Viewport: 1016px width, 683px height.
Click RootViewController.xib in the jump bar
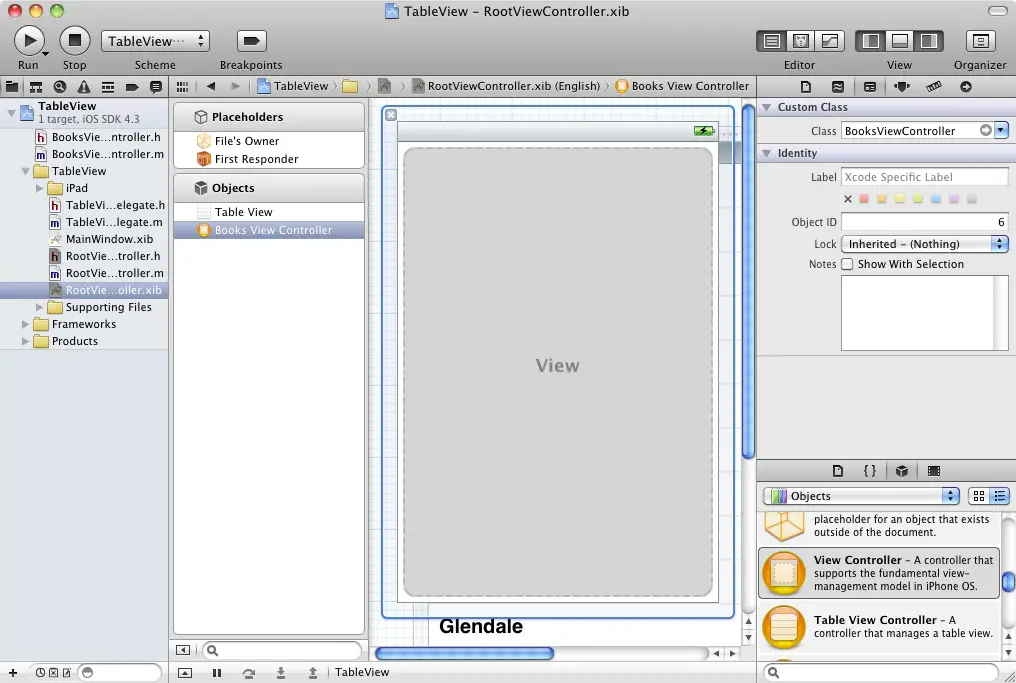511,86
